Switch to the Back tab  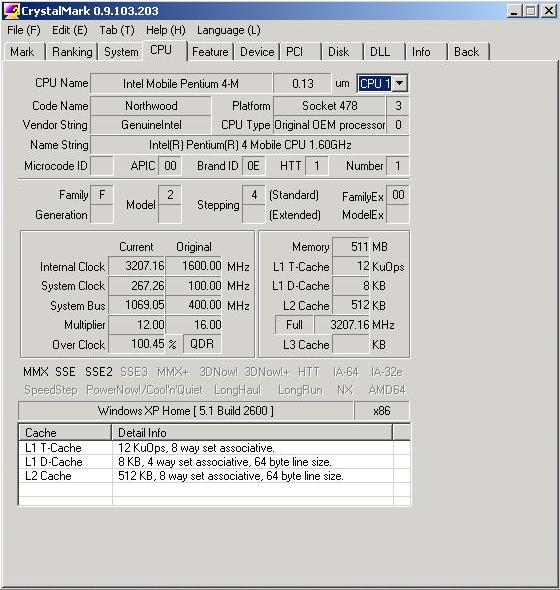(x=468, y=52)
